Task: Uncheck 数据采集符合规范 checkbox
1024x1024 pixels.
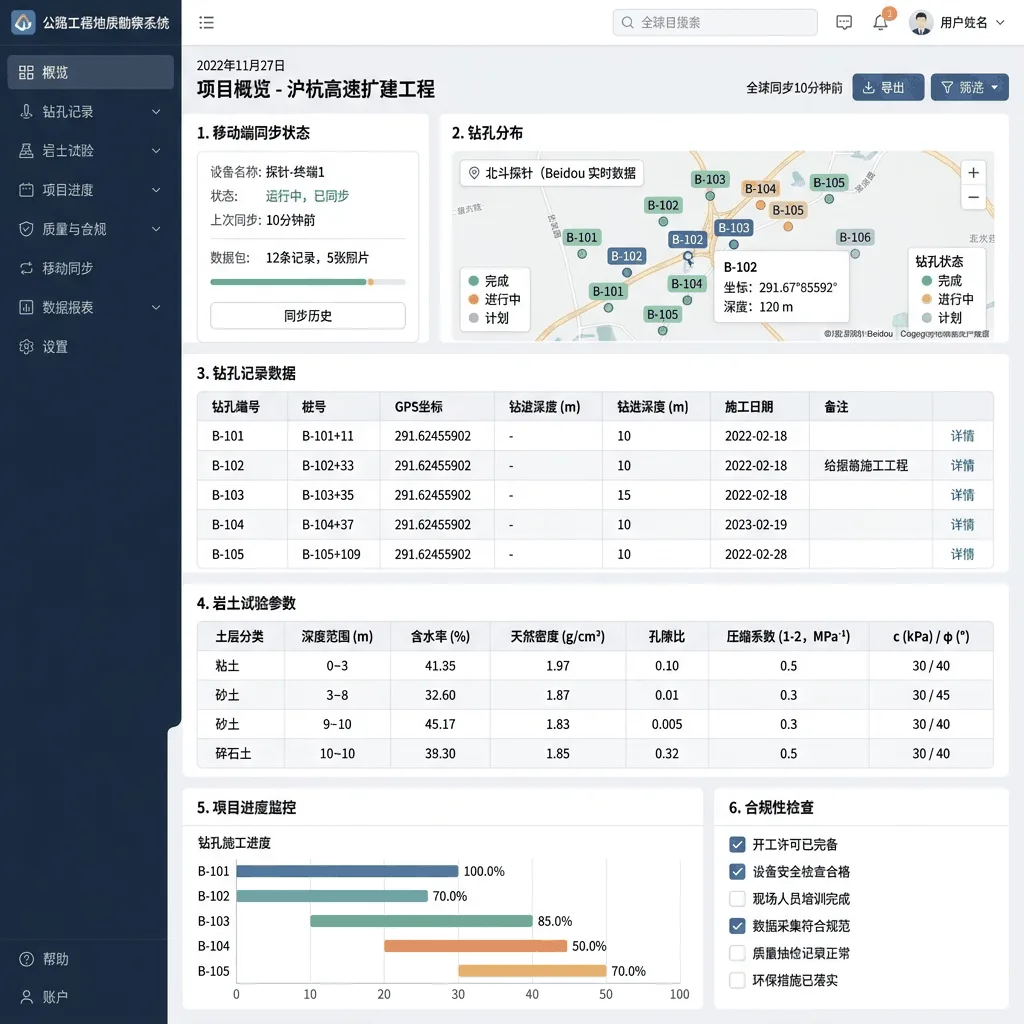Action: coord(737,926)
